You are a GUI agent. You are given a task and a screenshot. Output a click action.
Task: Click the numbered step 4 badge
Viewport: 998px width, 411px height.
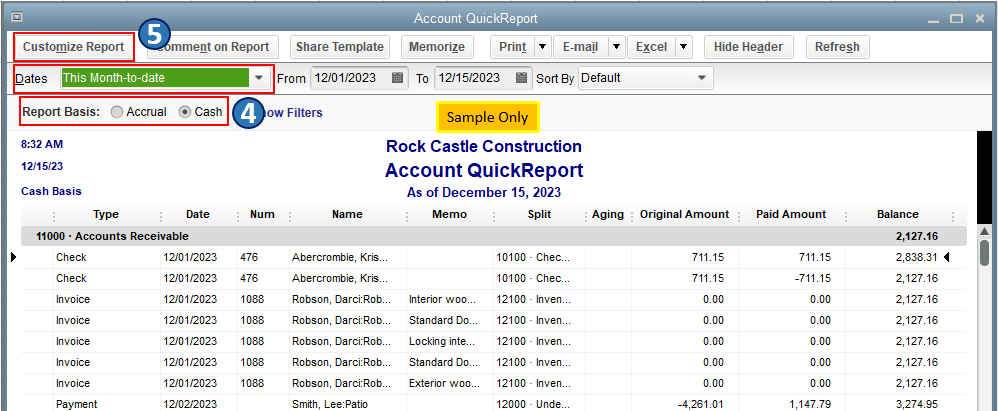[x=247, y=112]
